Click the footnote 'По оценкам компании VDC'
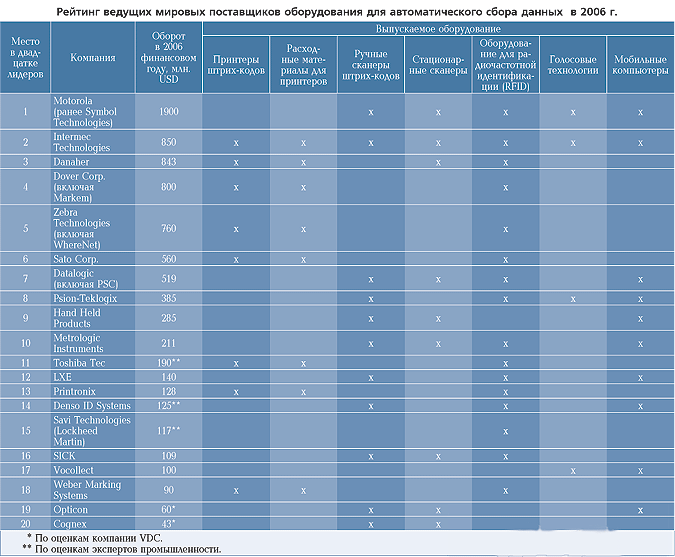Image resolution: width=675 pixels, height=557 pixels. 99,538
